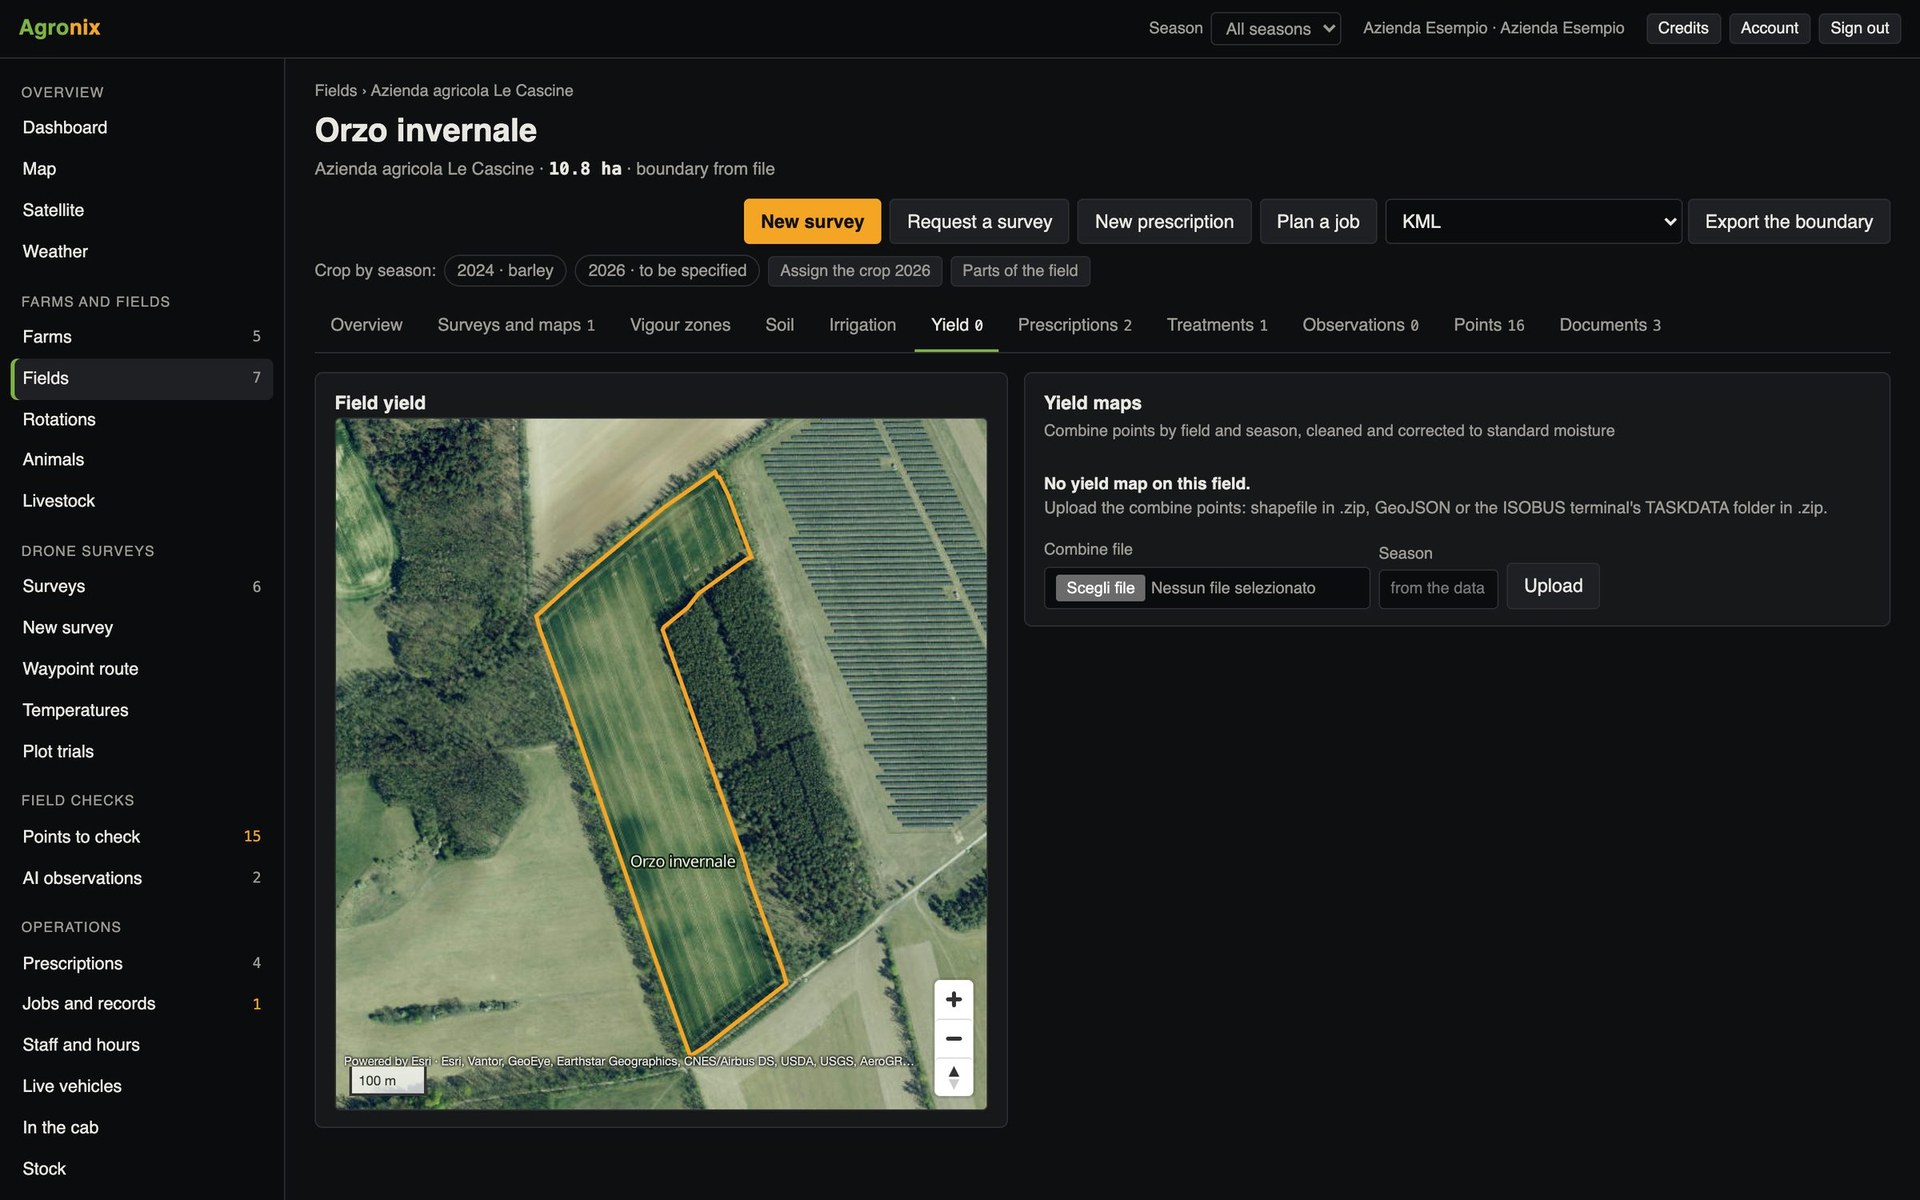
Task: Zoom in on the field map
Action: (953, 999)
